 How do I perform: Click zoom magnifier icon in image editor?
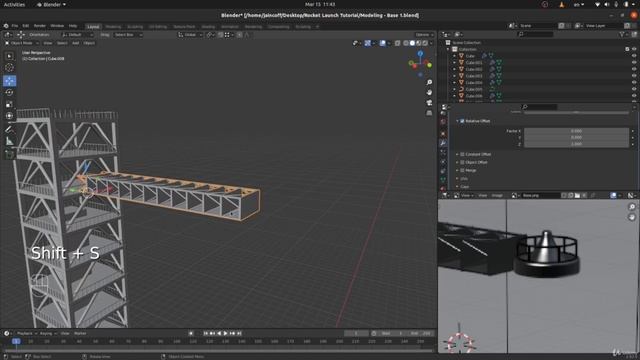coord(632,207)
